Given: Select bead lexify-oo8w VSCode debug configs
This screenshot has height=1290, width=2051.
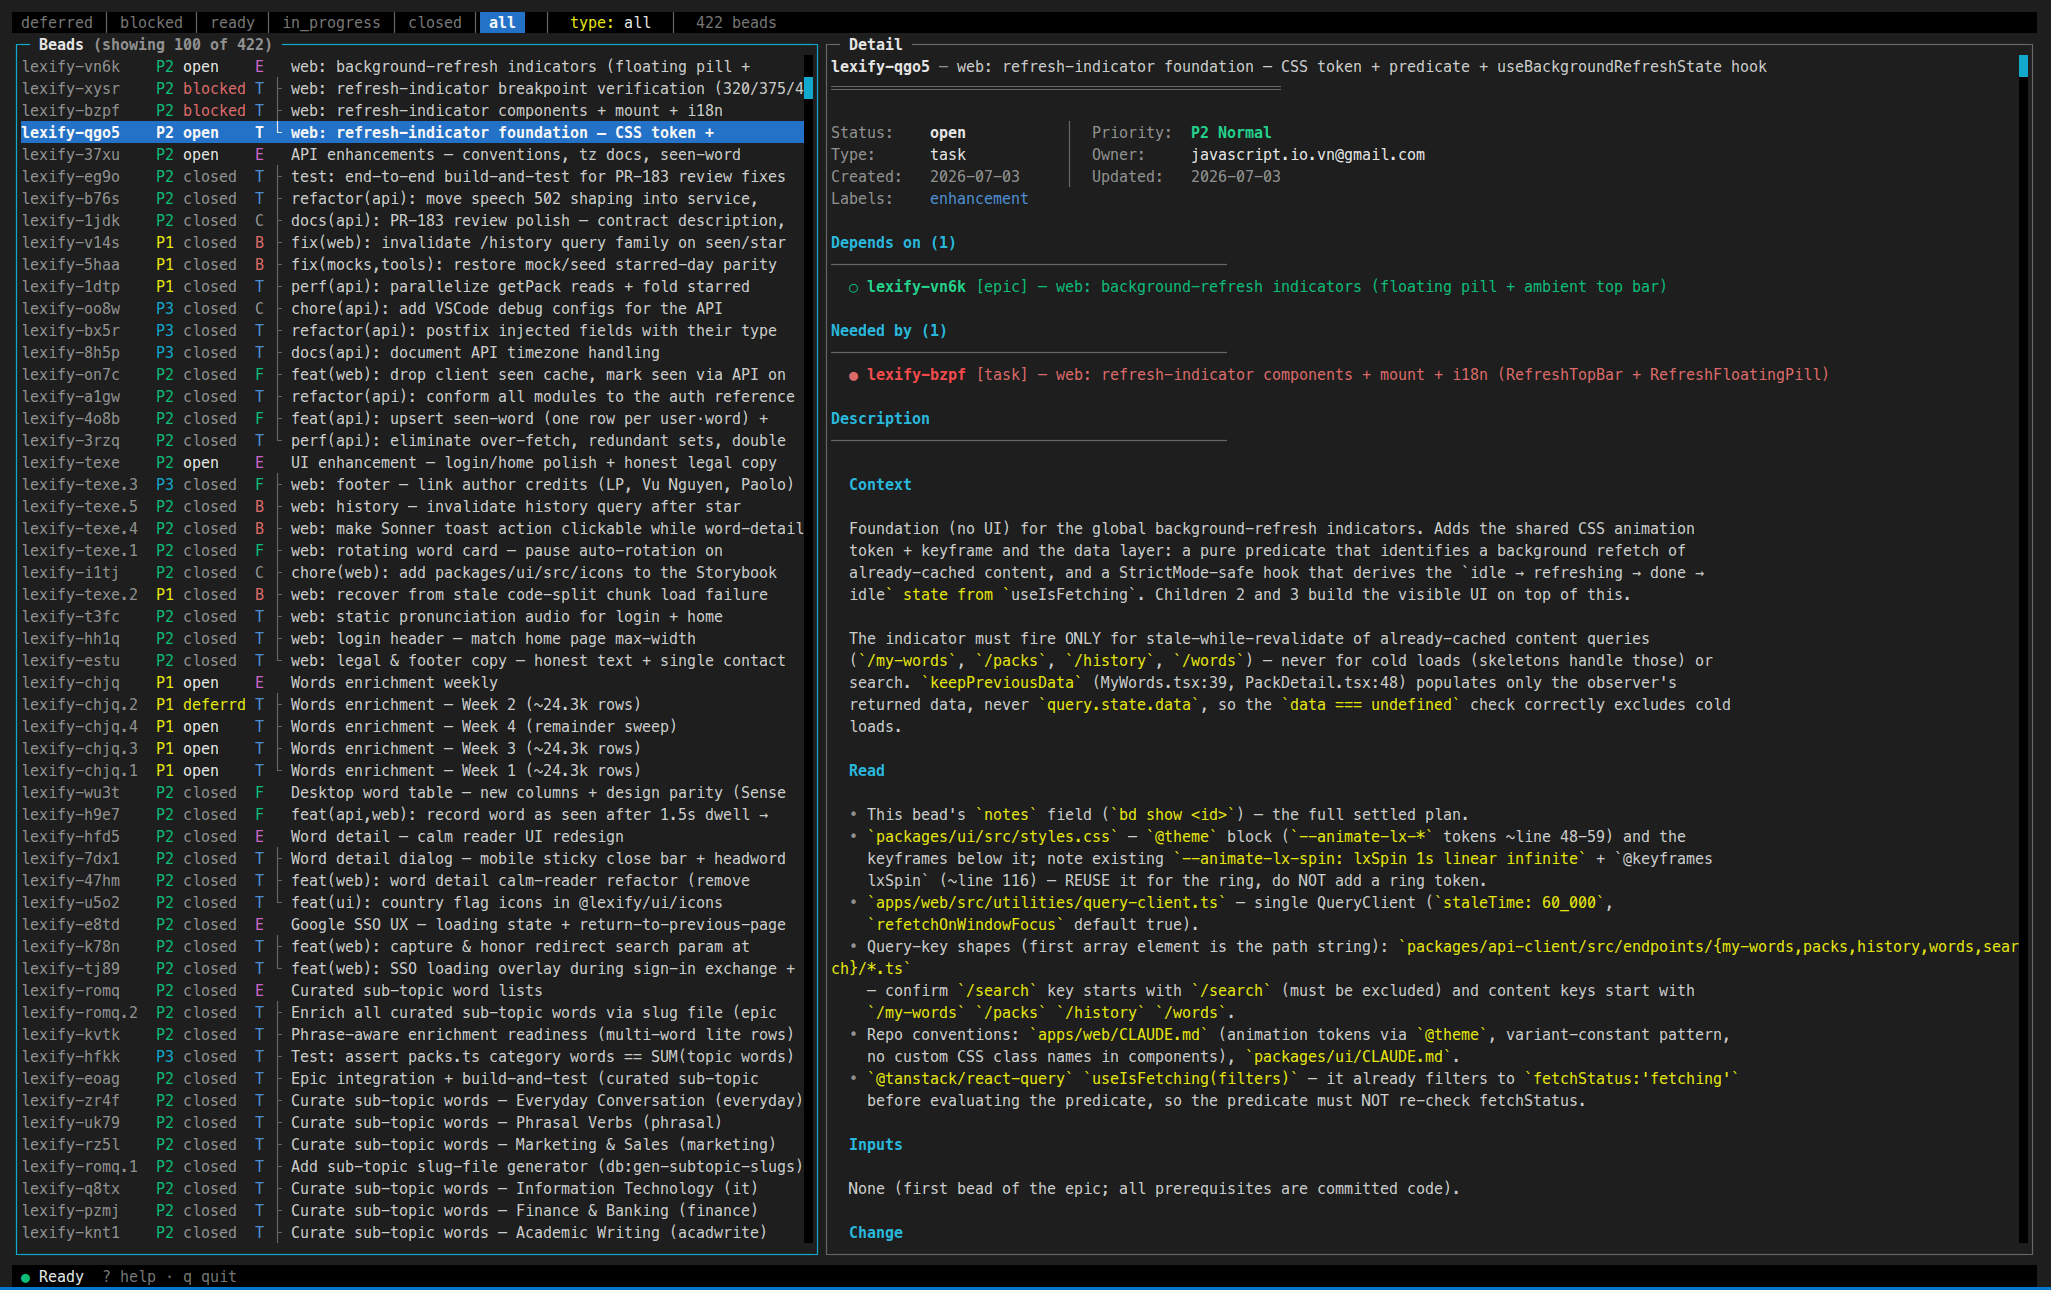Looking at the screenshot, I should [412, 308].
